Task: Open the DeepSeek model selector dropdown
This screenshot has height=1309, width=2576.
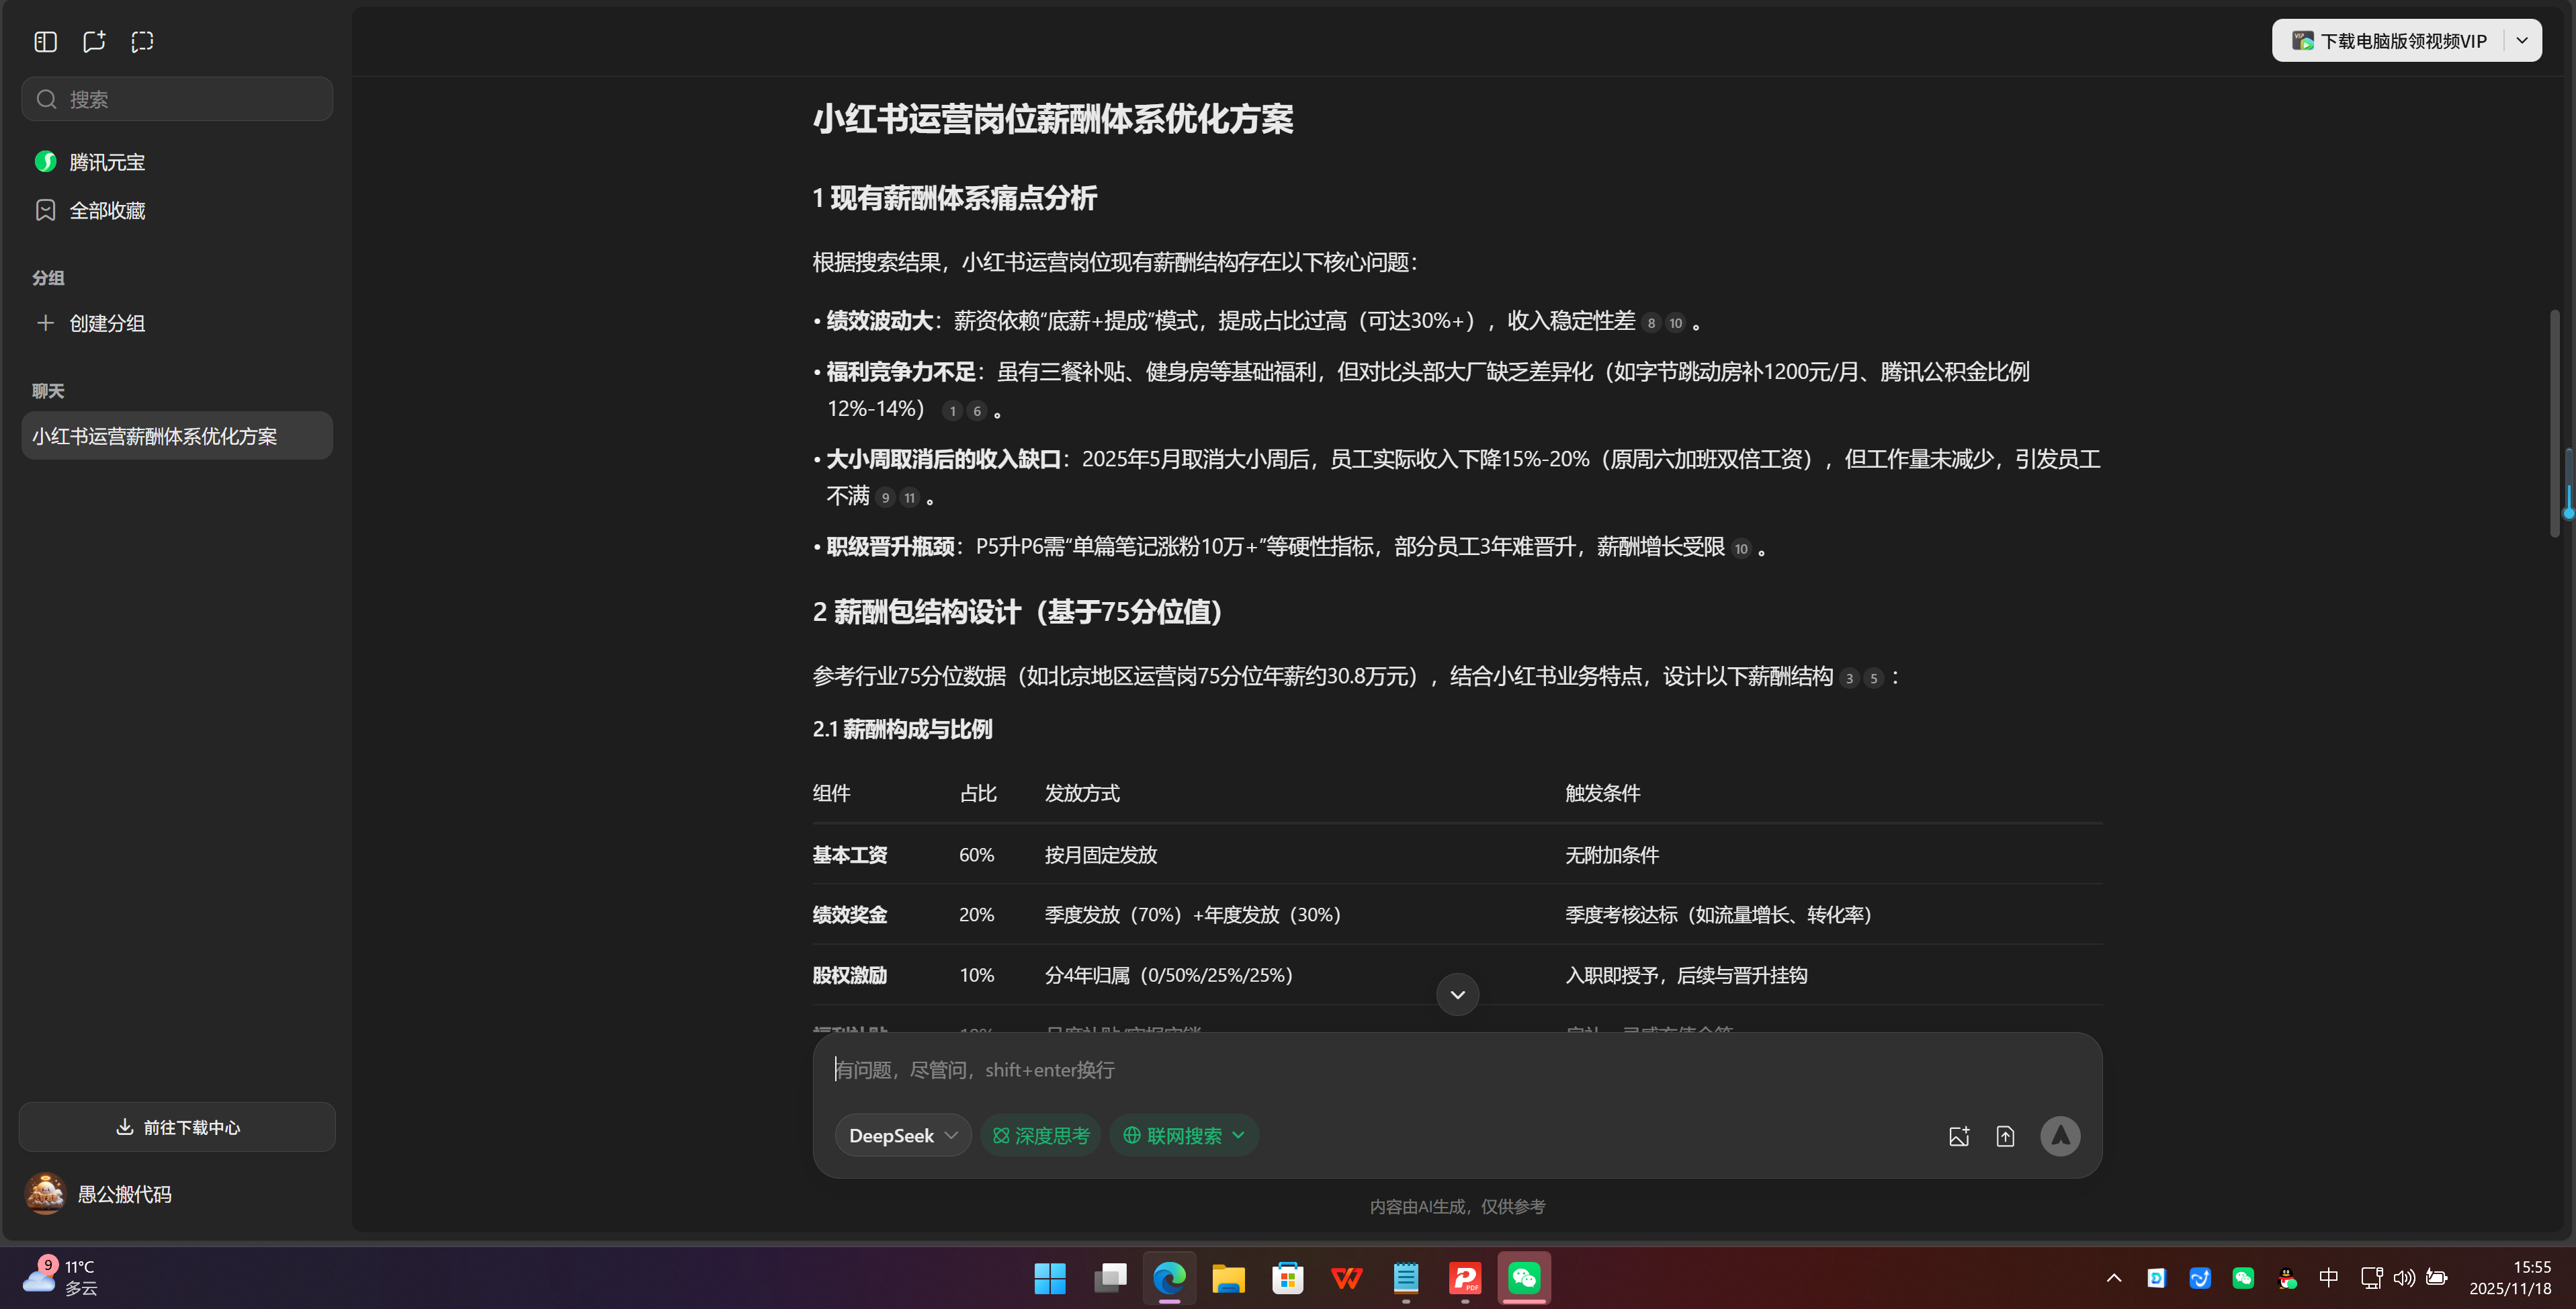Action: click(901, 1135)
